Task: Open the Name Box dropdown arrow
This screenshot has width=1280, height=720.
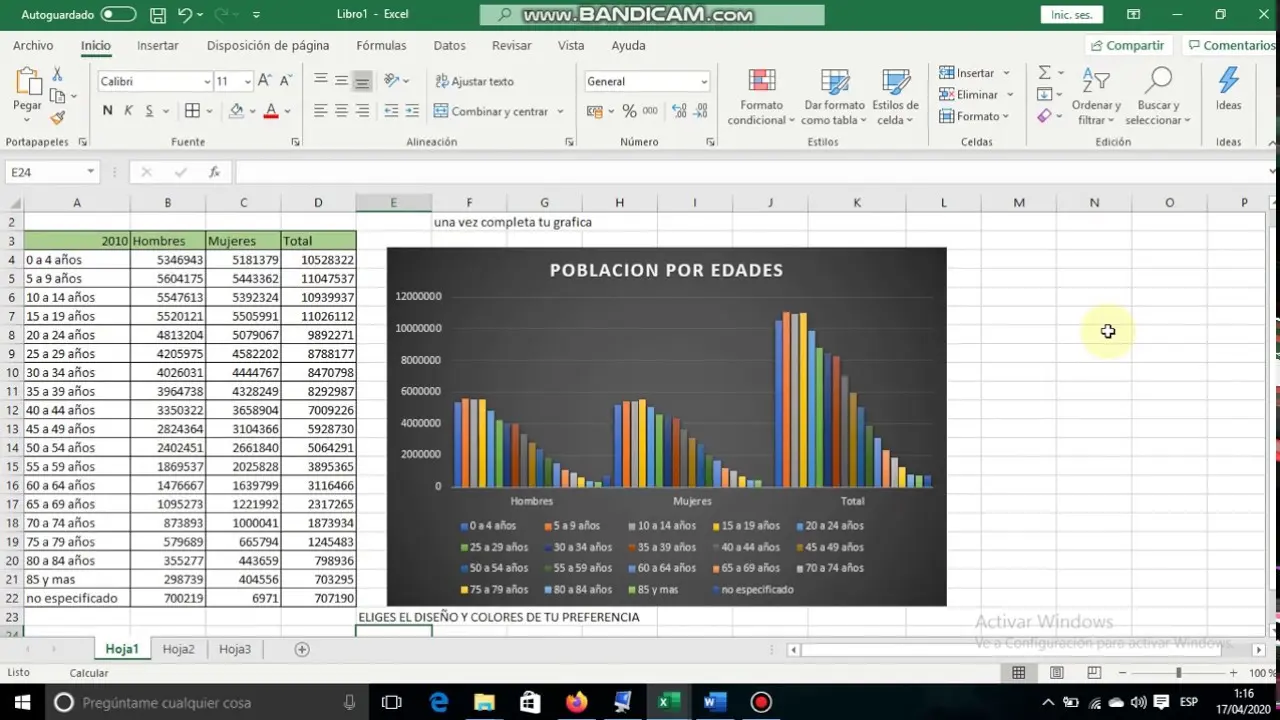Action: point(90,172)
